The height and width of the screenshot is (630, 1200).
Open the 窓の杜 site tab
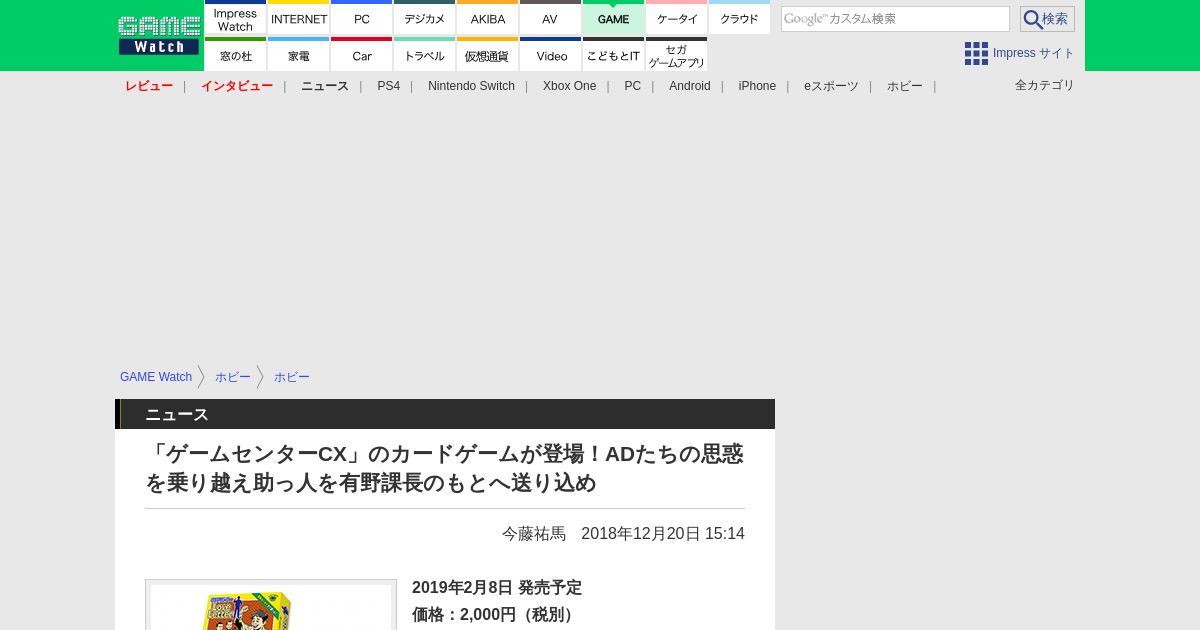point(235,54)
